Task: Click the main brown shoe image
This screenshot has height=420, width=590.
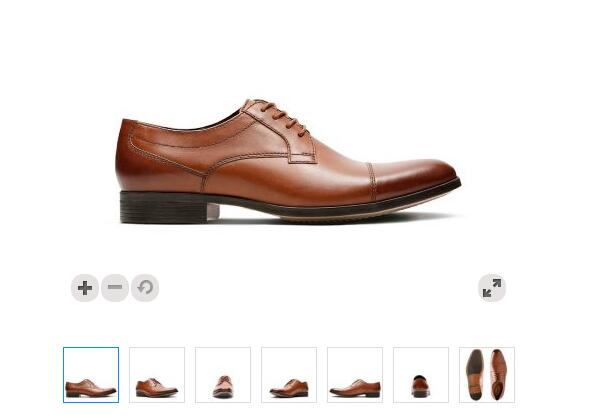Action: (288, 162)
